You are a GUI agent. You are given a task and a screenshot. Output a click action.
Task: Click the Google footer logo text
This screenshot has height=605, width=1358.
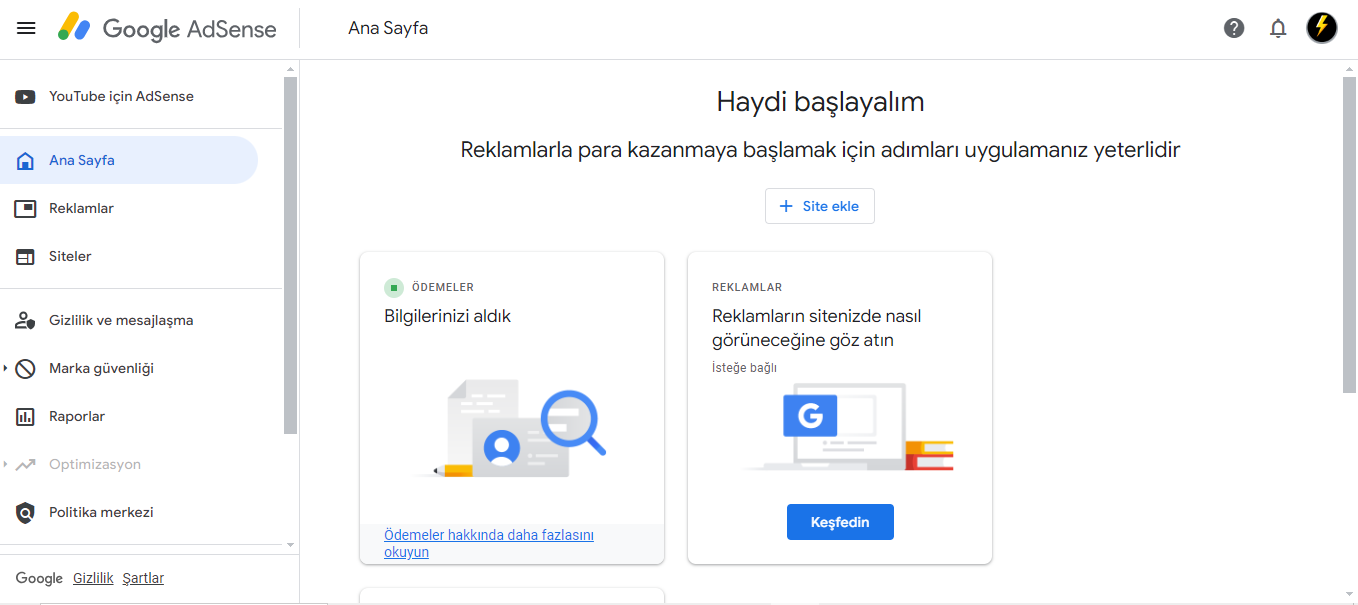pos(39,578)
